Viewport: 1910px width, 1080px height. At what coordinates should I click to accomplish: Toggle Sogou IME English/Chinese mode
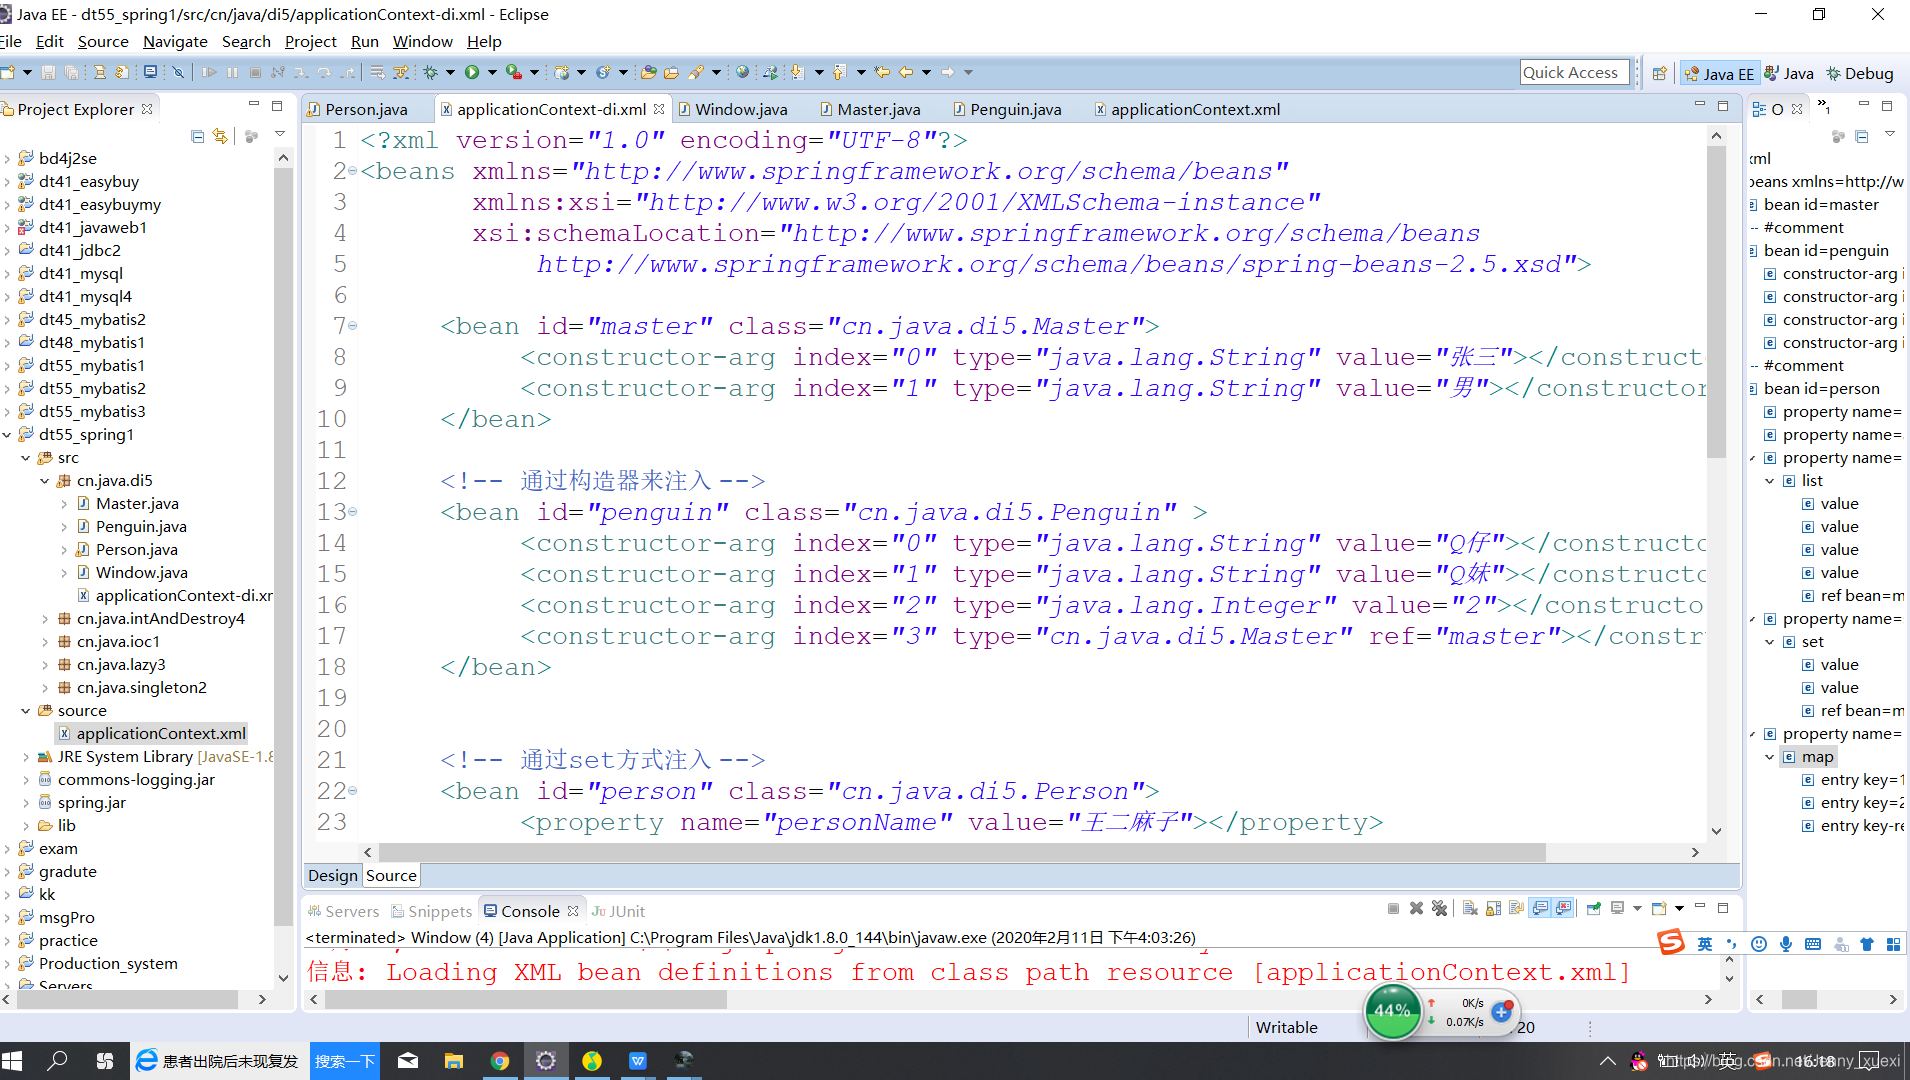tap(1705, 944)
